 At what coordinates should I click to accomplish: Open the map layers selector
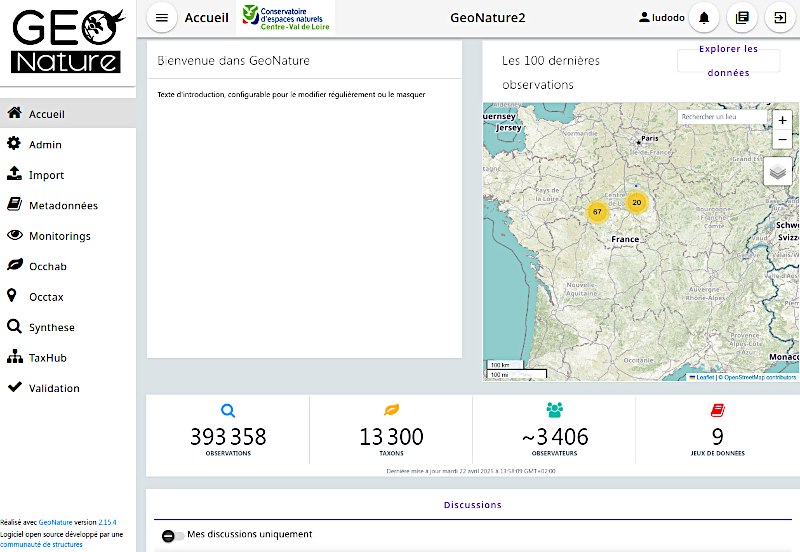(x=778, y=172)
